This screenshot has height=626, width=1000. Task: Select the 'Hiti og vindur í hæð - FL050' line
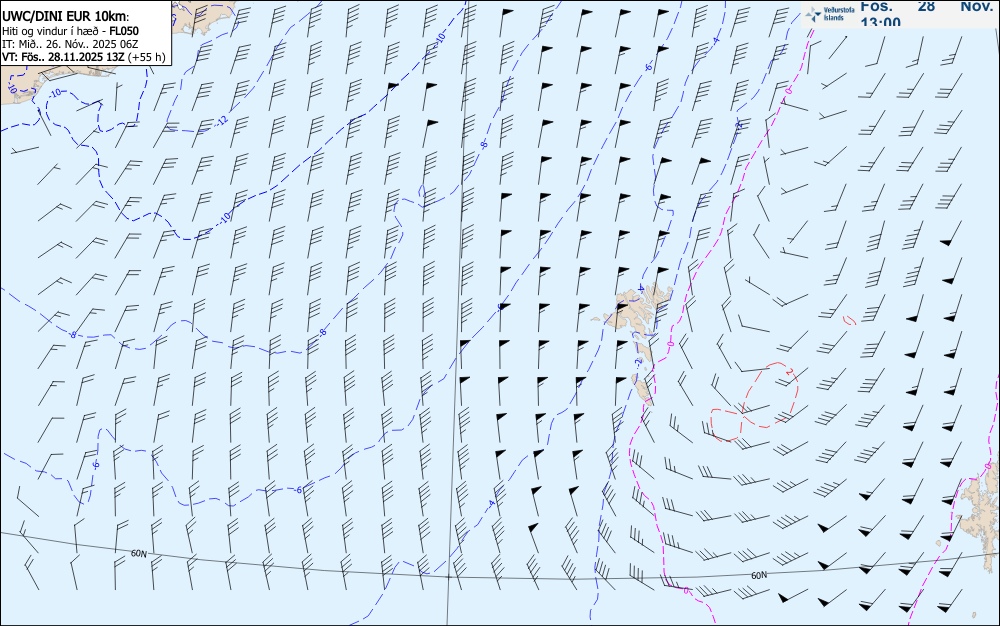[x=70, y=31]
